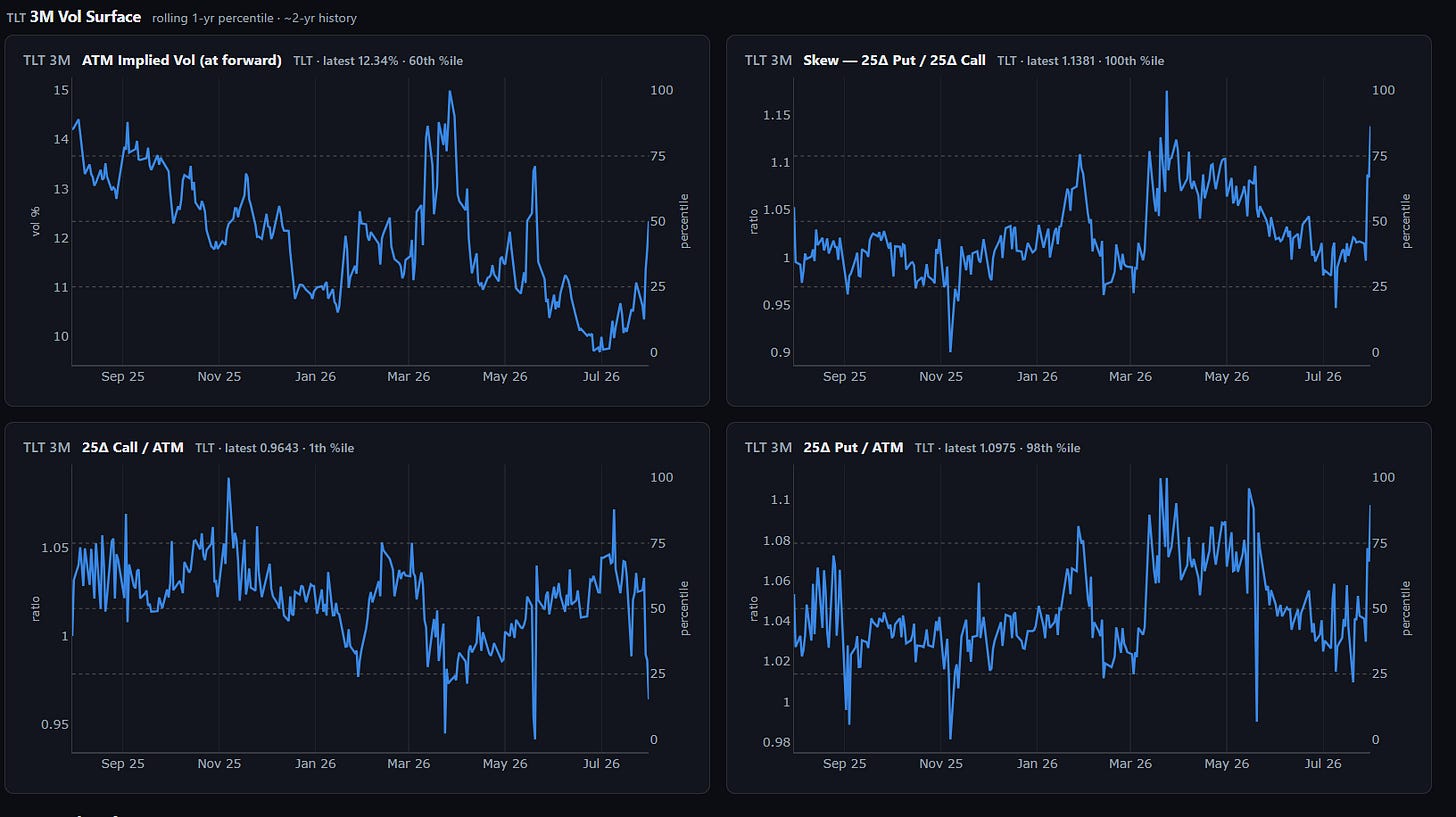
Task: Click "Jan 26" on the 25Δ Call / ATM chart
Action: 315,764
